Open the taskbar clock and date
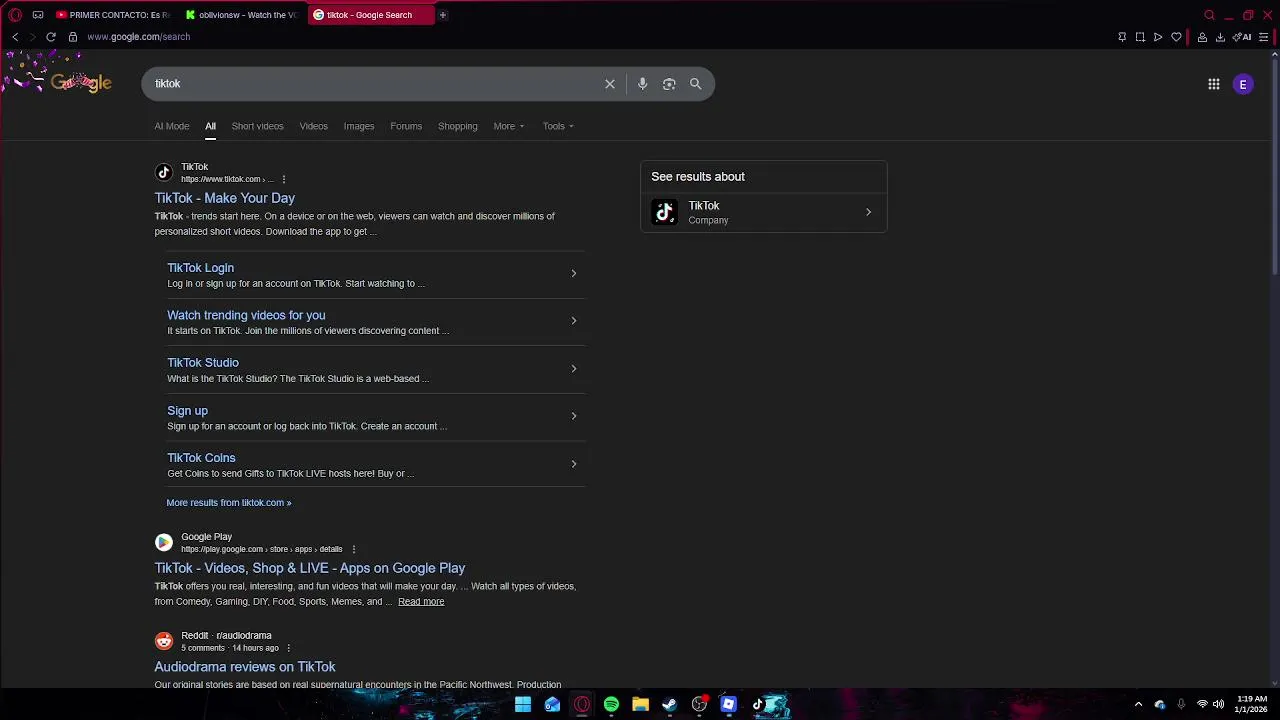 click(x=1251, y=704)
